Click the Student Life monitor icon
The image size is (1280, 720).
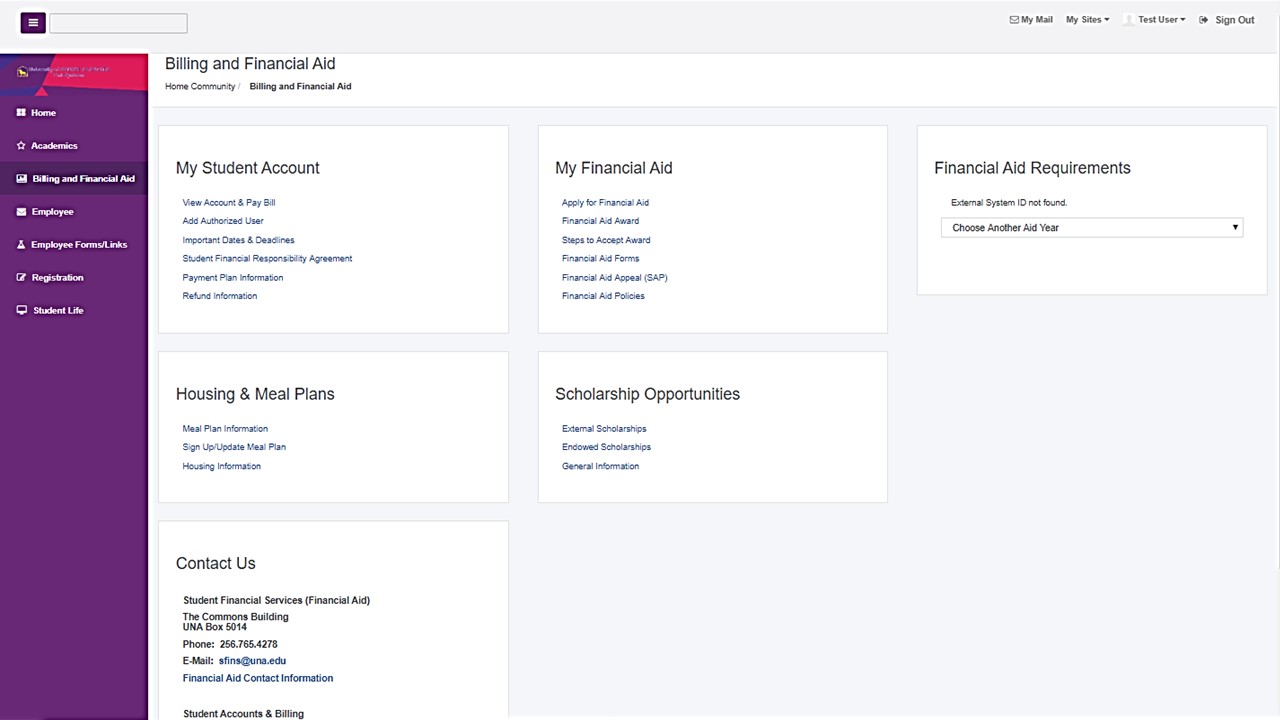tap(22, 311)
